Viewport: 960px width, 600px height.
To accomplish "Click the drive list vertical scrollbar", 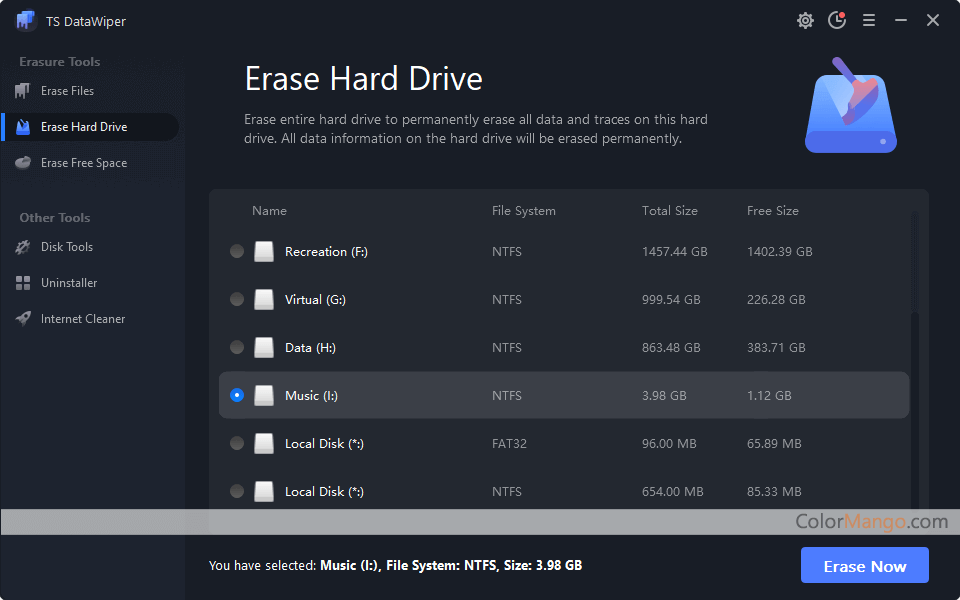I will coord(915,400).
